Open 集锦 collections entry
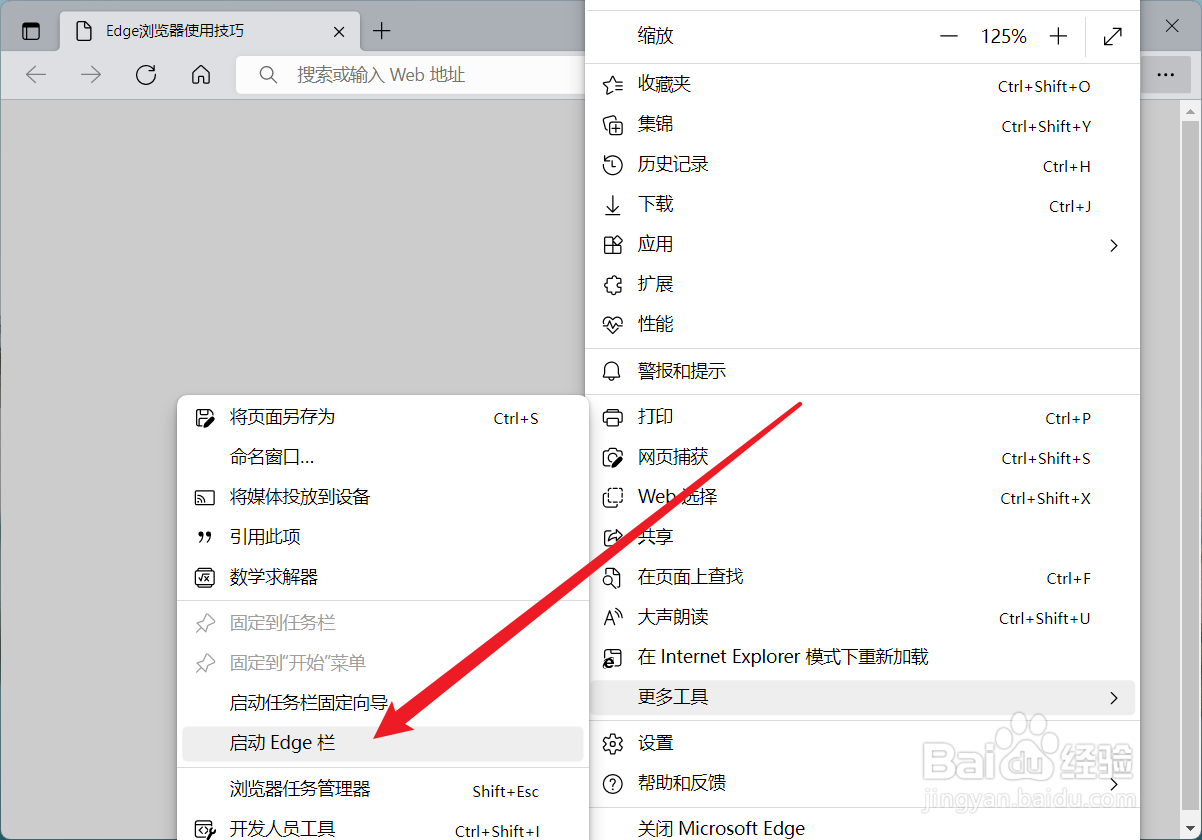 coord(862,125)
